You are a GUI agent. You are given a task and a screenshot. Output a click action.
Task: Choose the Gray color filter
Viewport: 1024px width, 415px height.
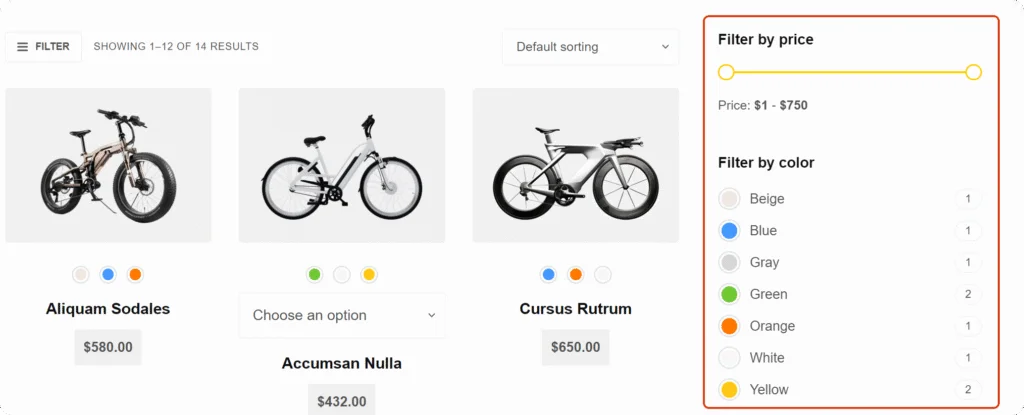click(763, 263)
